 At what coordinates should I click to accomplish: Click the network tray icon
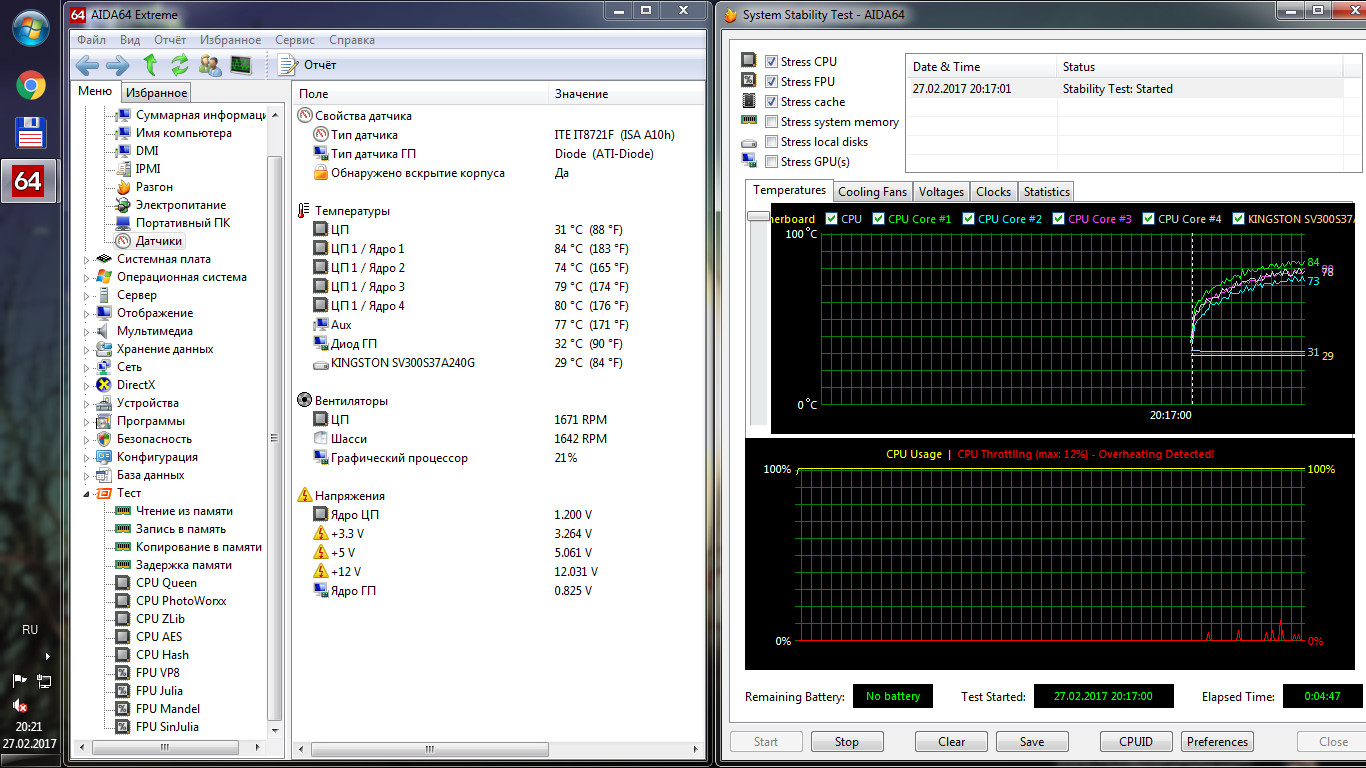pos(44,681)
